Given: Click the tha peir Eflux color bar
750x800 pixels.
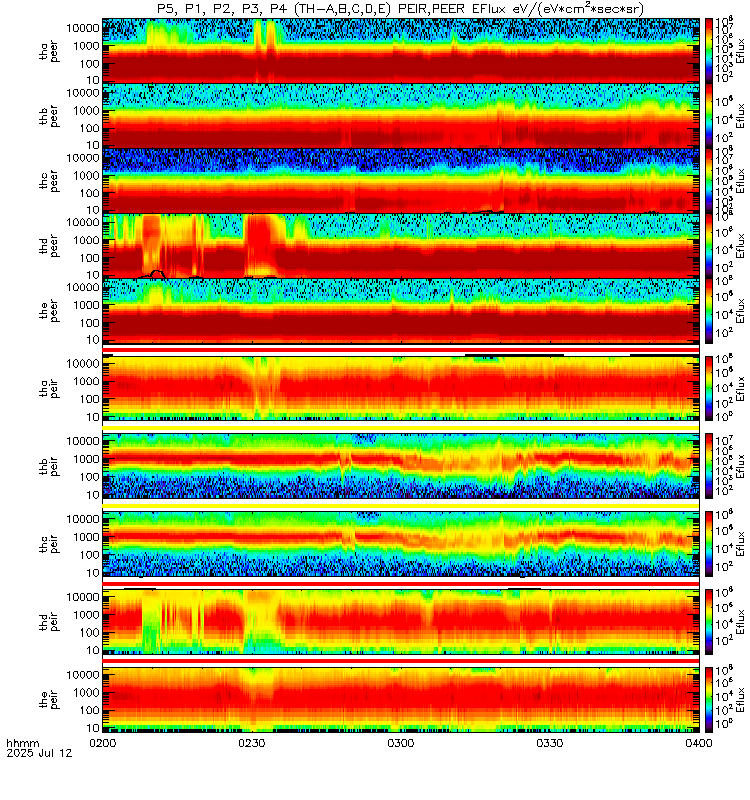Looking at the screenshot, I should pyautogui.click(x=709, y=388).
